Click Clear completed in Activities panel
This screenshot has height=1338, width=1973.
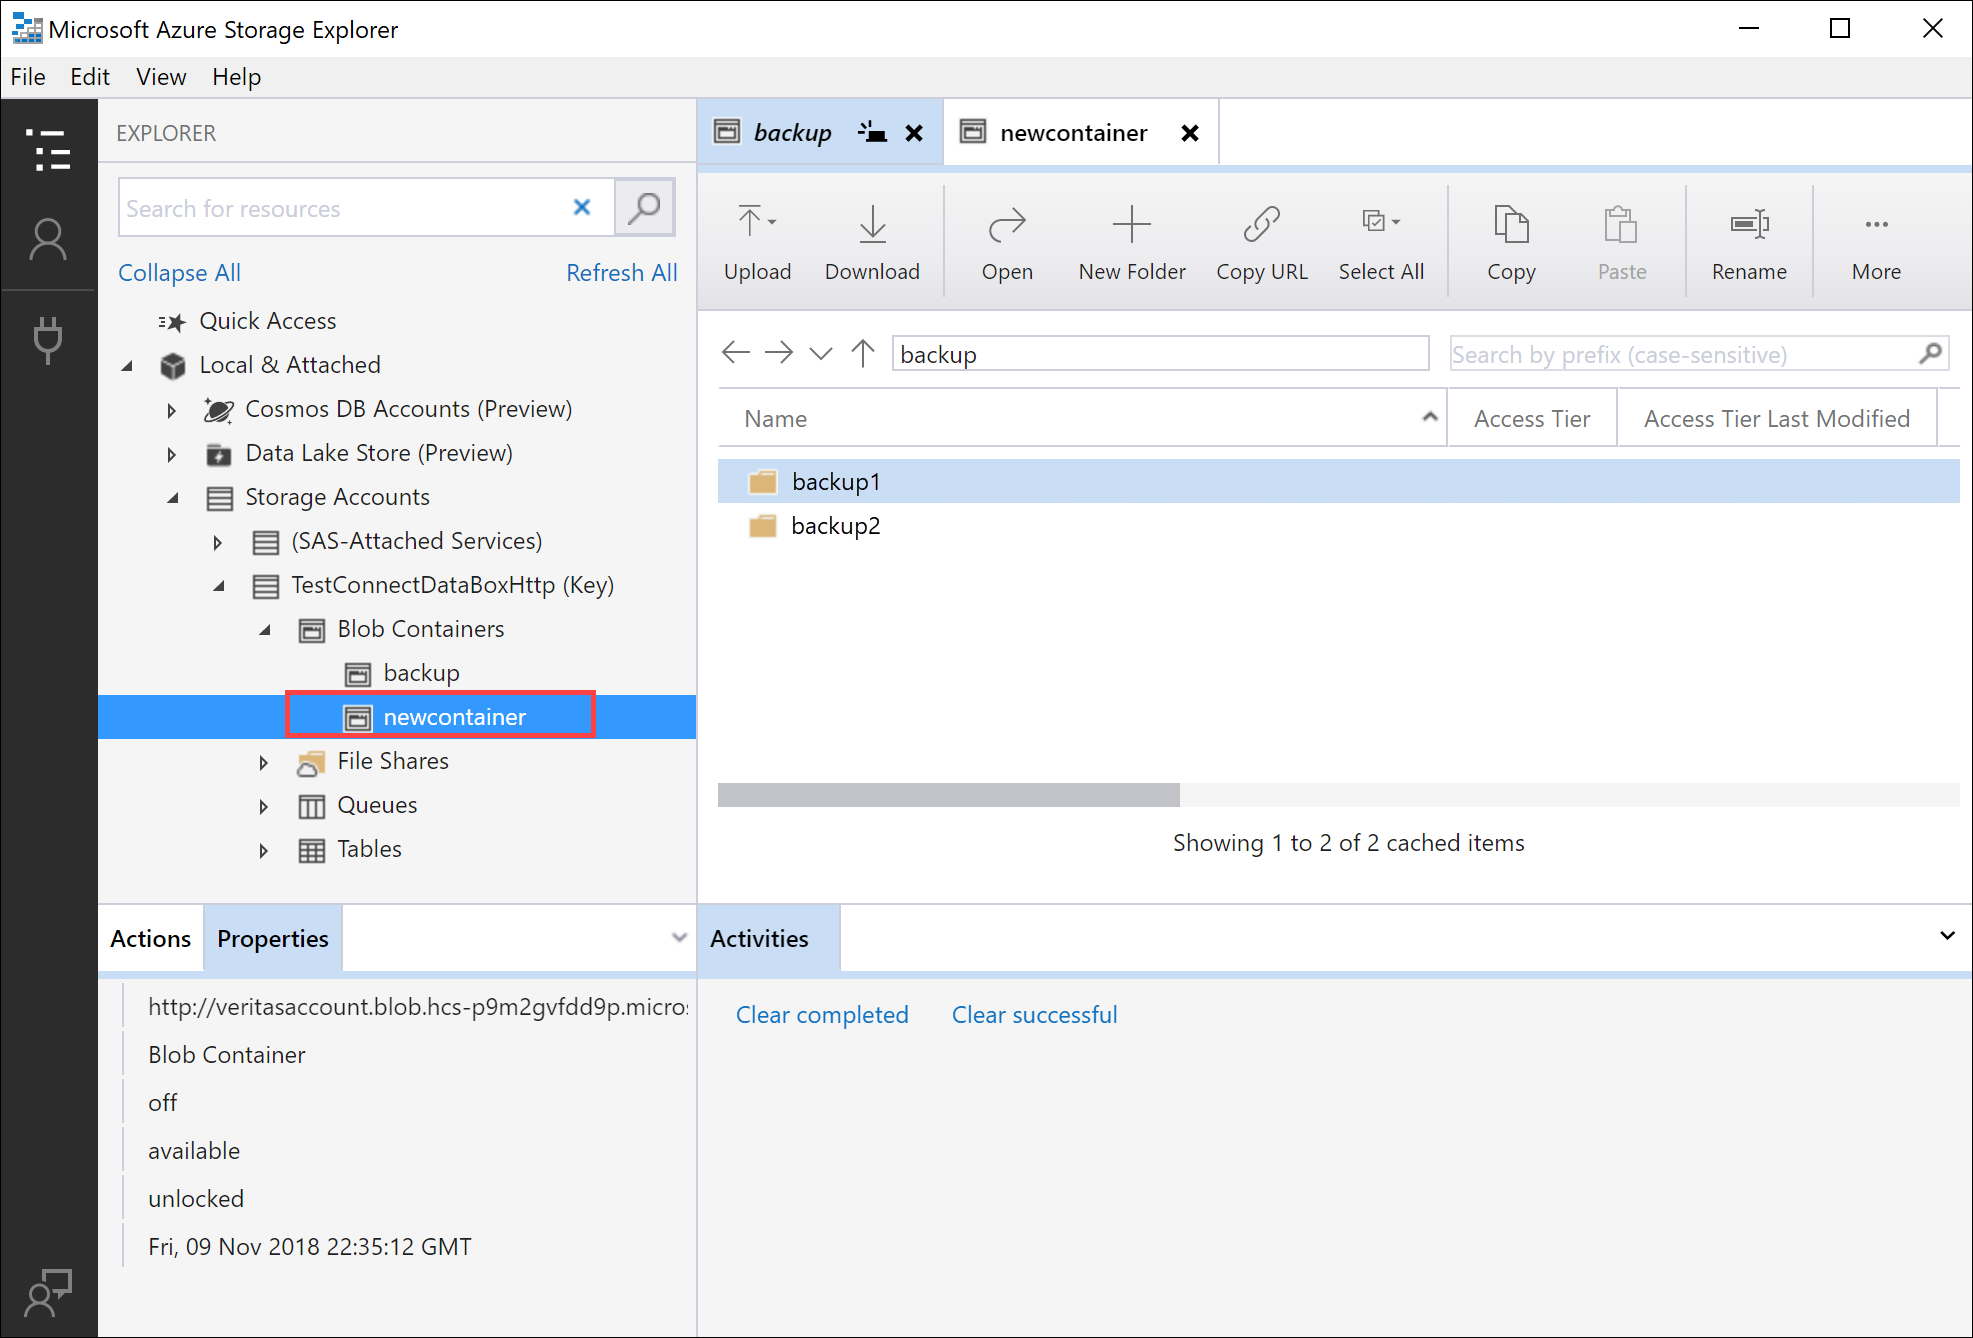point(823,1015)
